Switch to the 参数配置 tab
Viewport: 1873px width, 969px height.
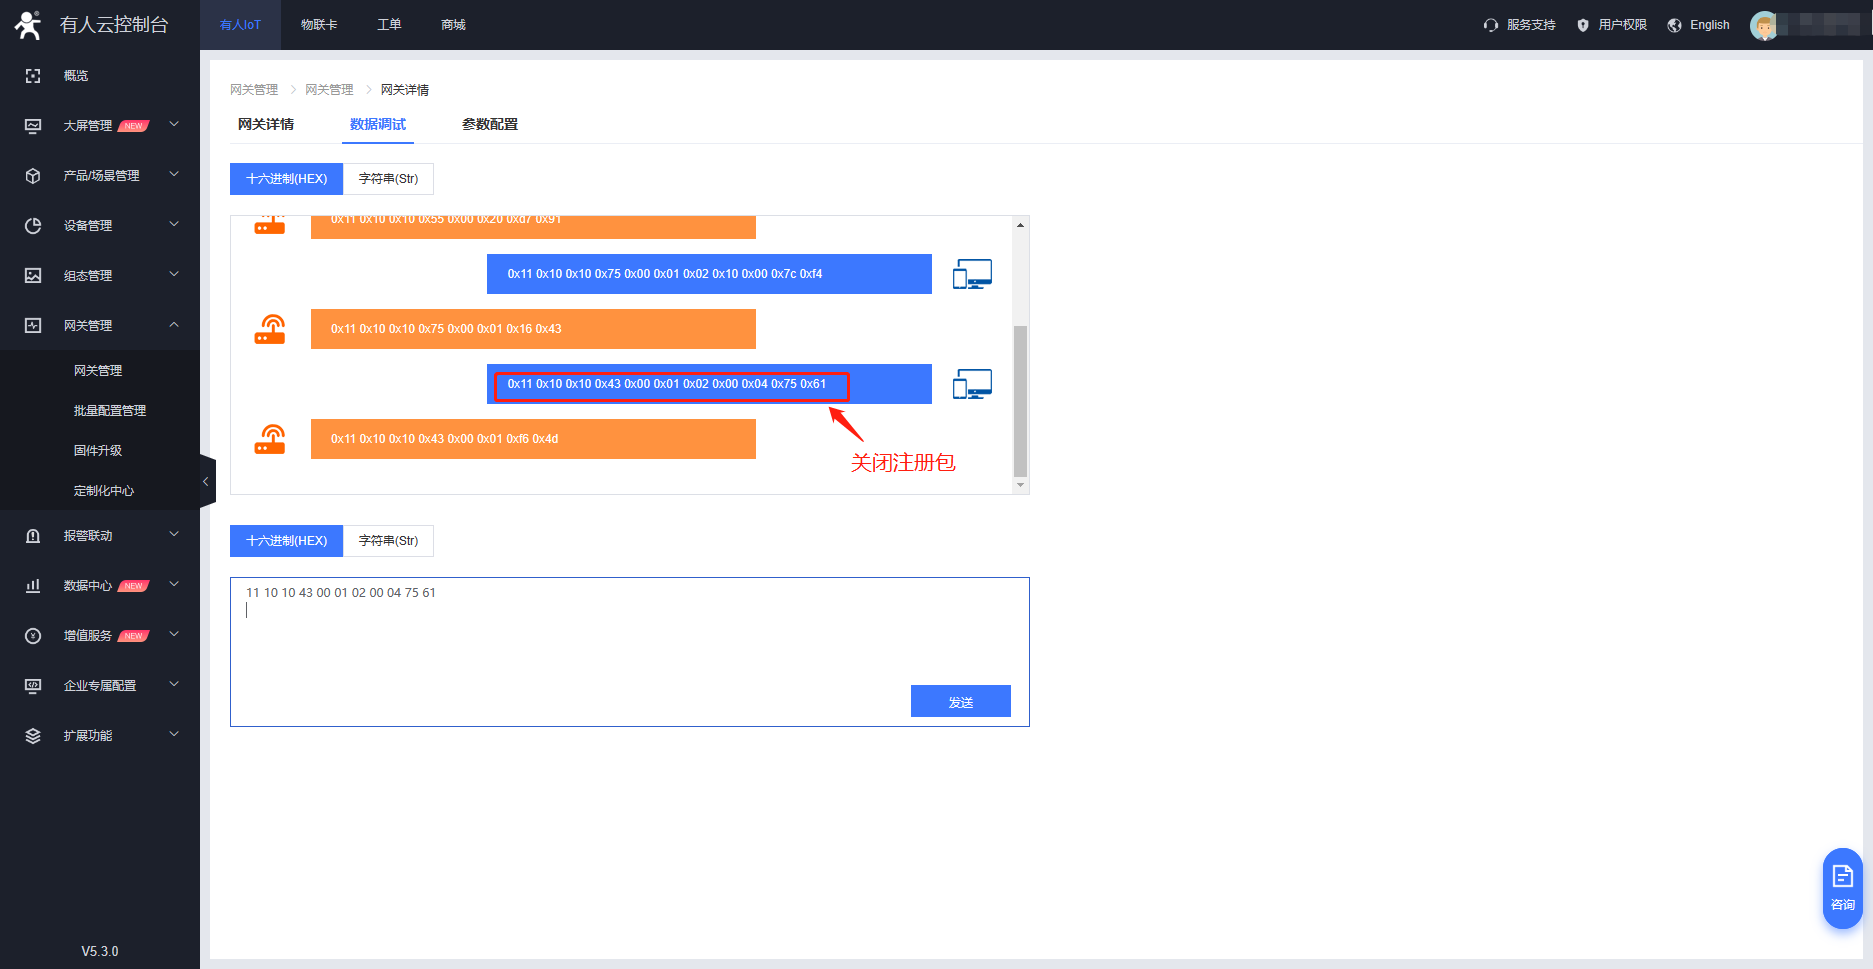click(490, 125)
